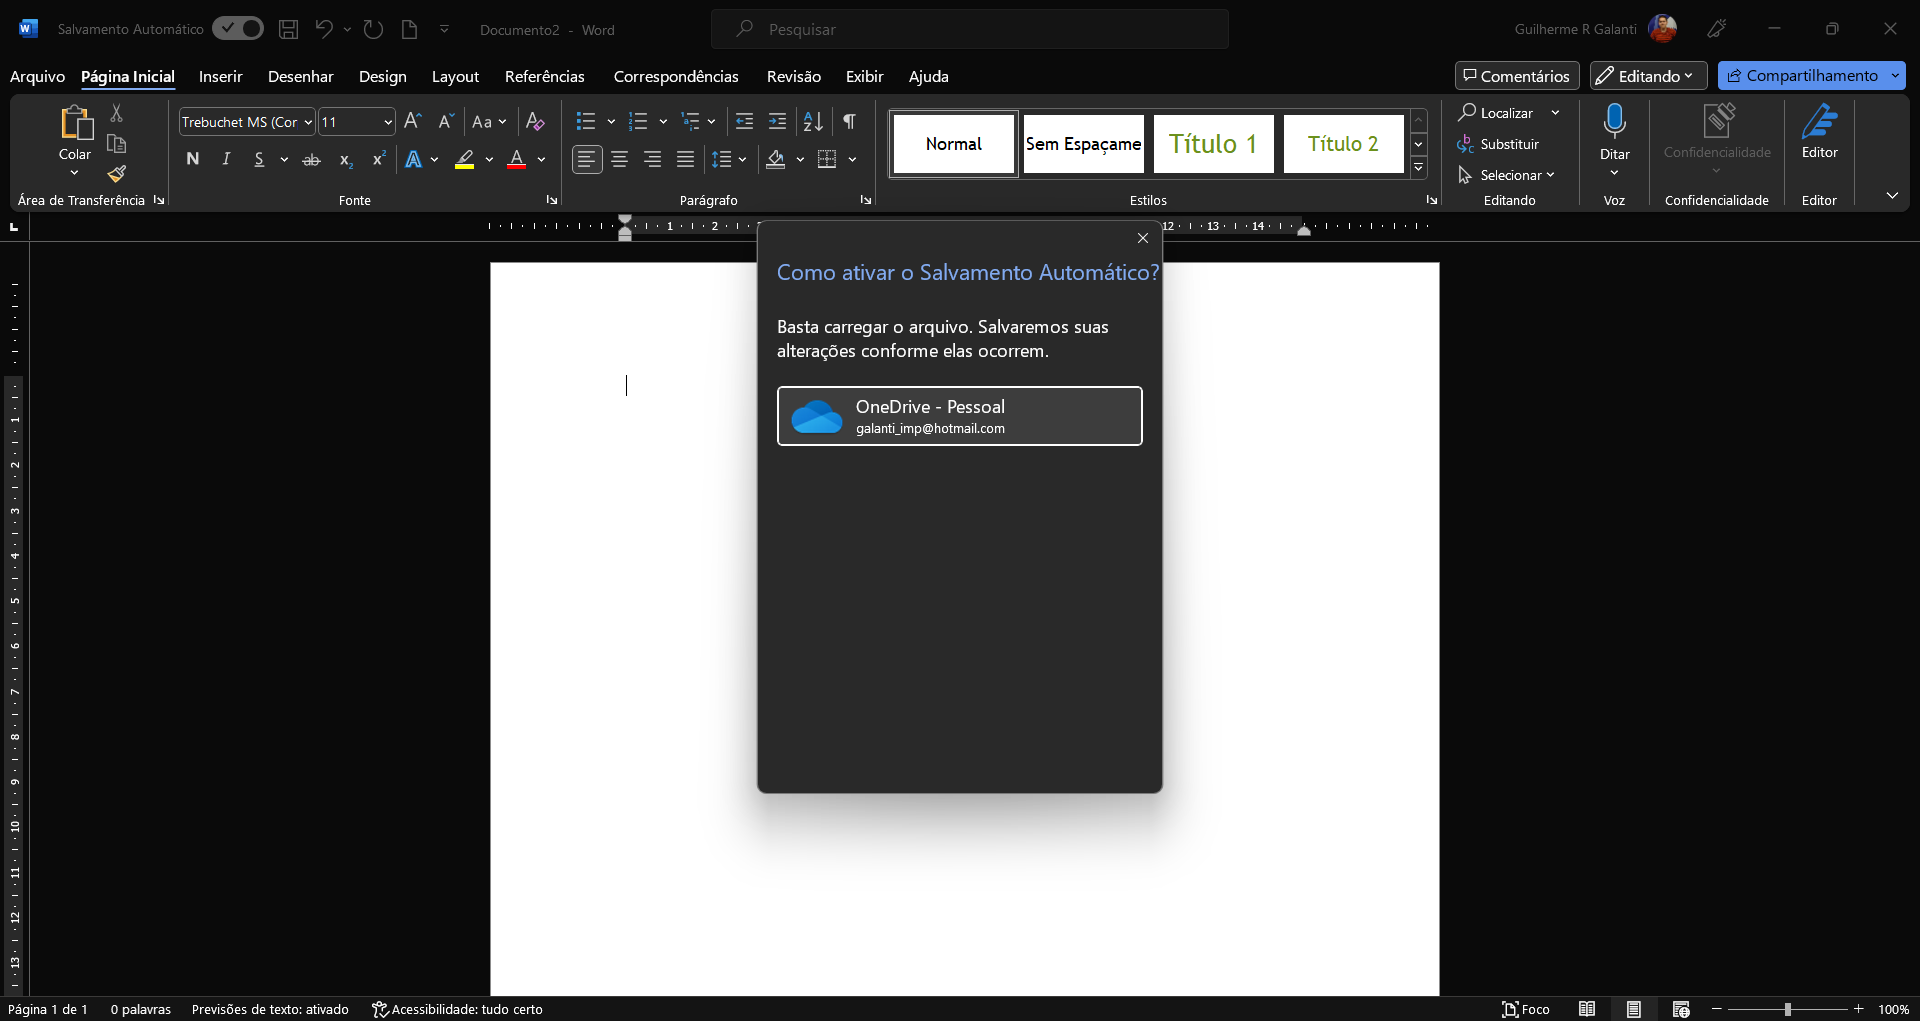1920x1021 pixels.
Task: Open the change case dropdown
Action: (x=489, y=121)
